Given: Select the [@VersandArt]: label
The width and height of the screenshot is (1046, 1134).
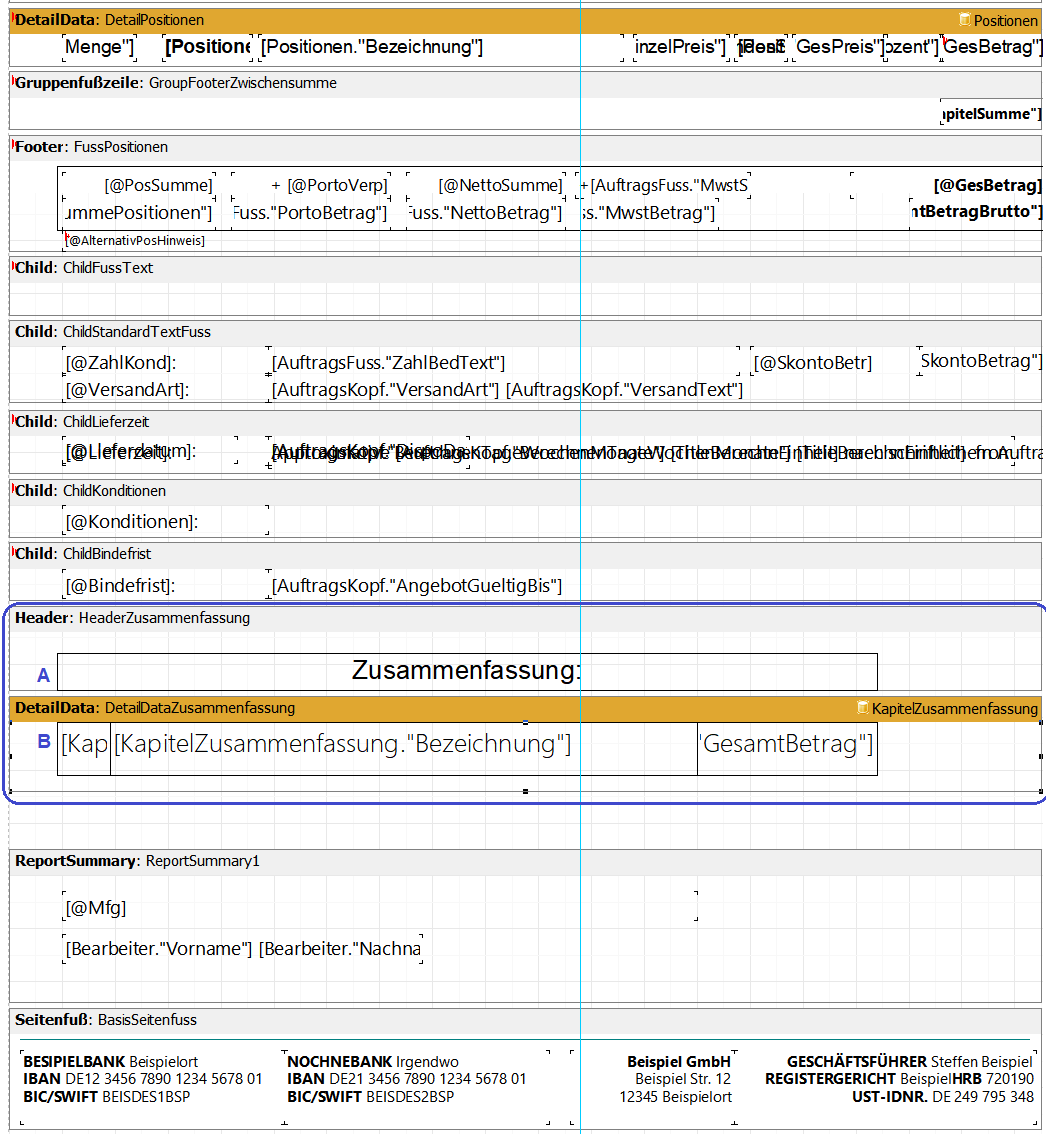Looking at the screenshot, I should pos(165,390).
